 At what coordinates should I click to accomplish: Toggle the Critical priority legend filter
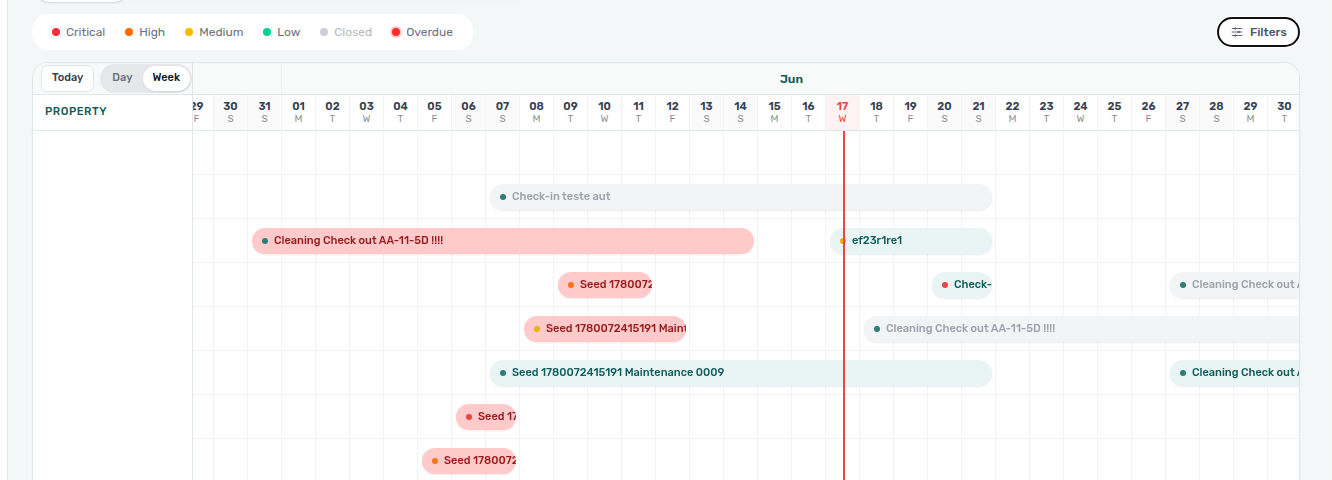pos(78,32)
